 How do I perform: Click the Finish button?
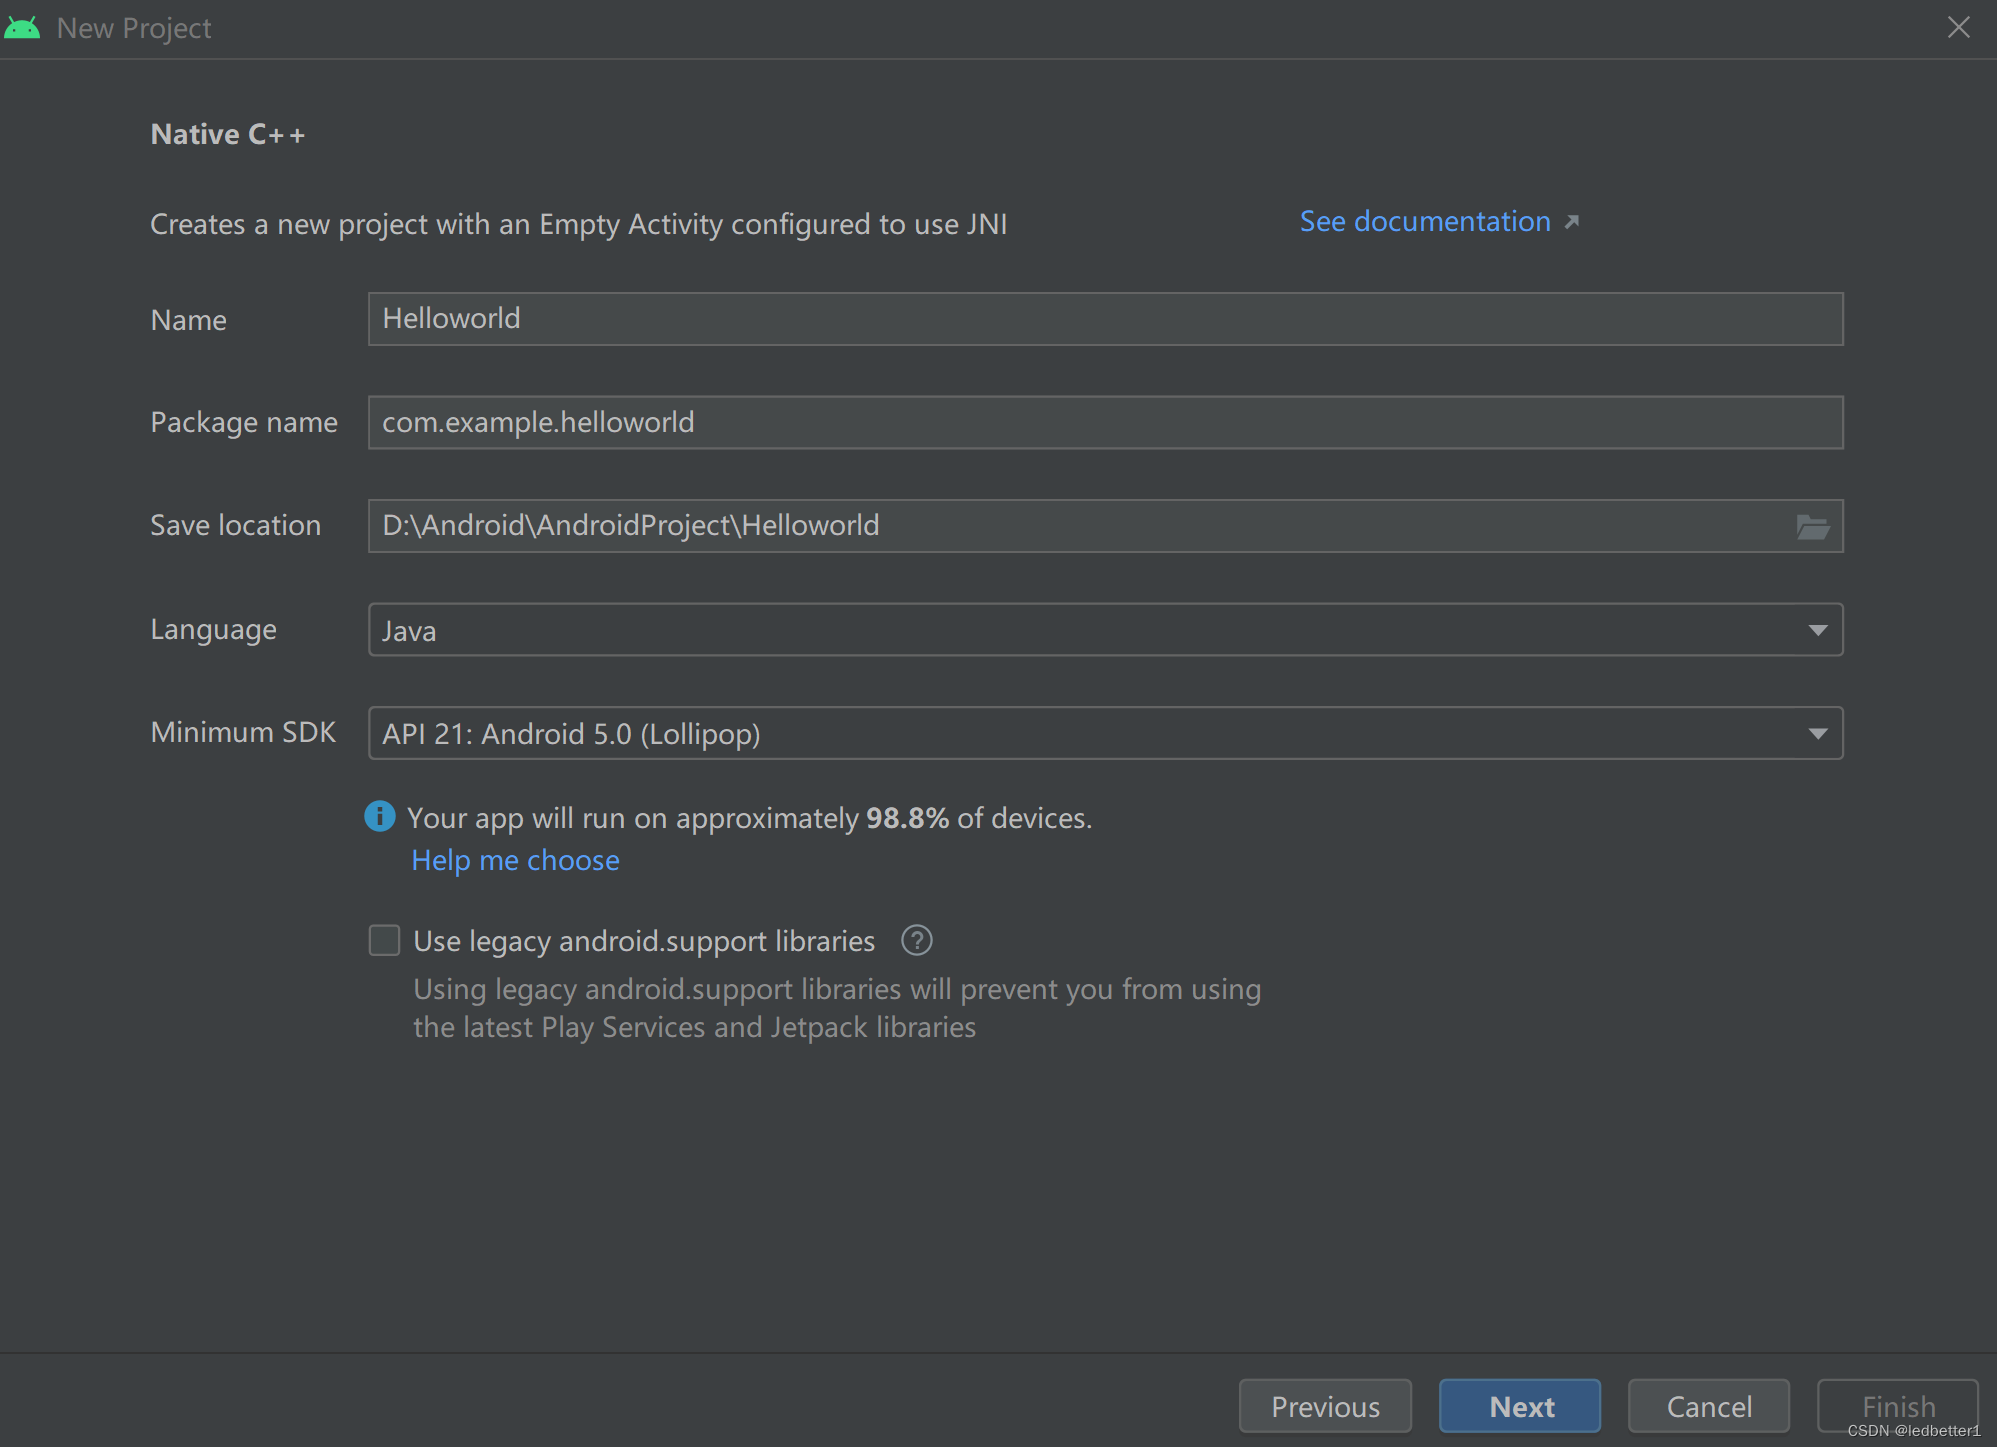pyautogui.click(x=1897, y=1406)
